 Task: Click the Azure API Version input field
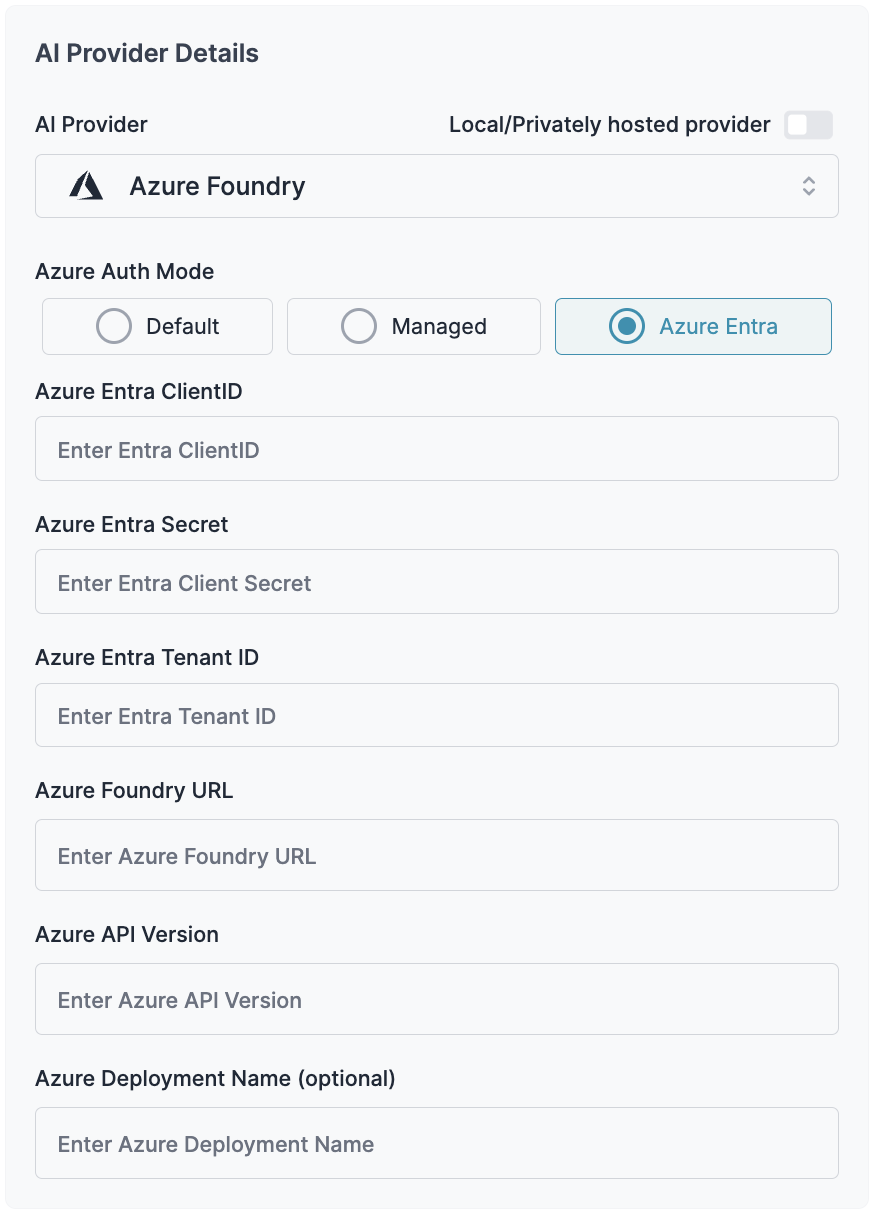coord(436,999)
